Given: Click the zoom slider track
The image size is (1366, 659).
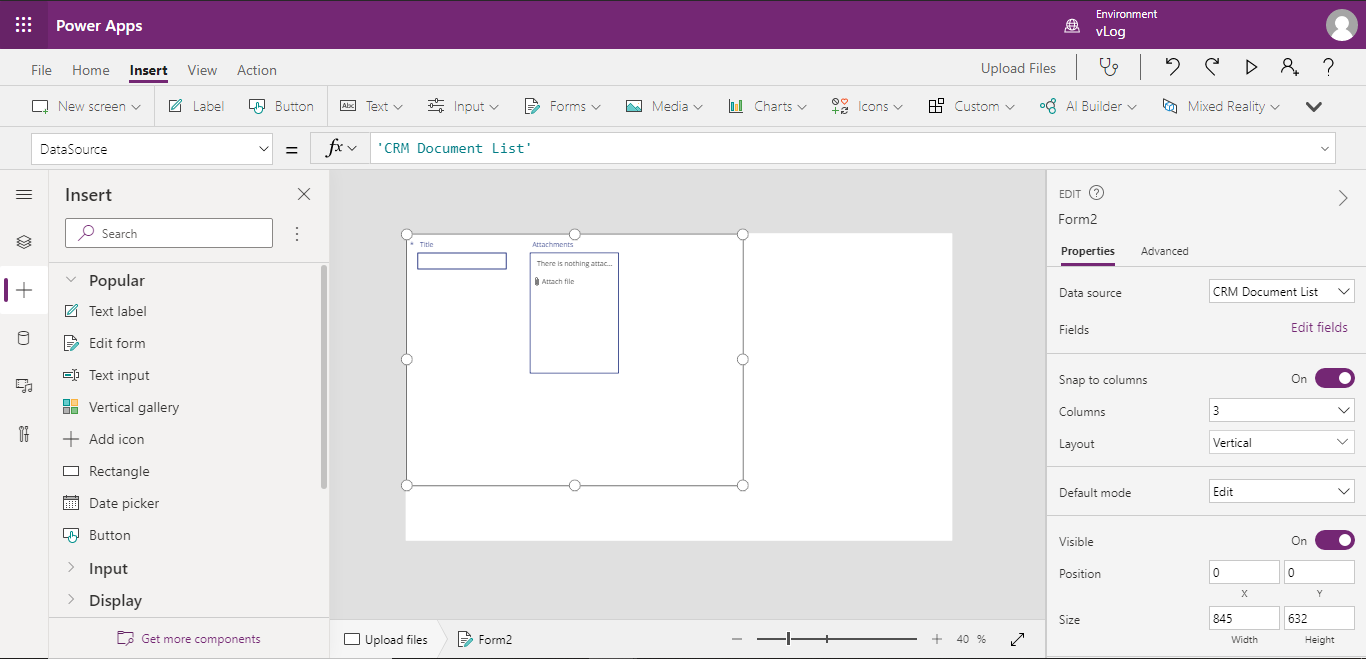Looking at the screenshot, I should click(837, 639).
